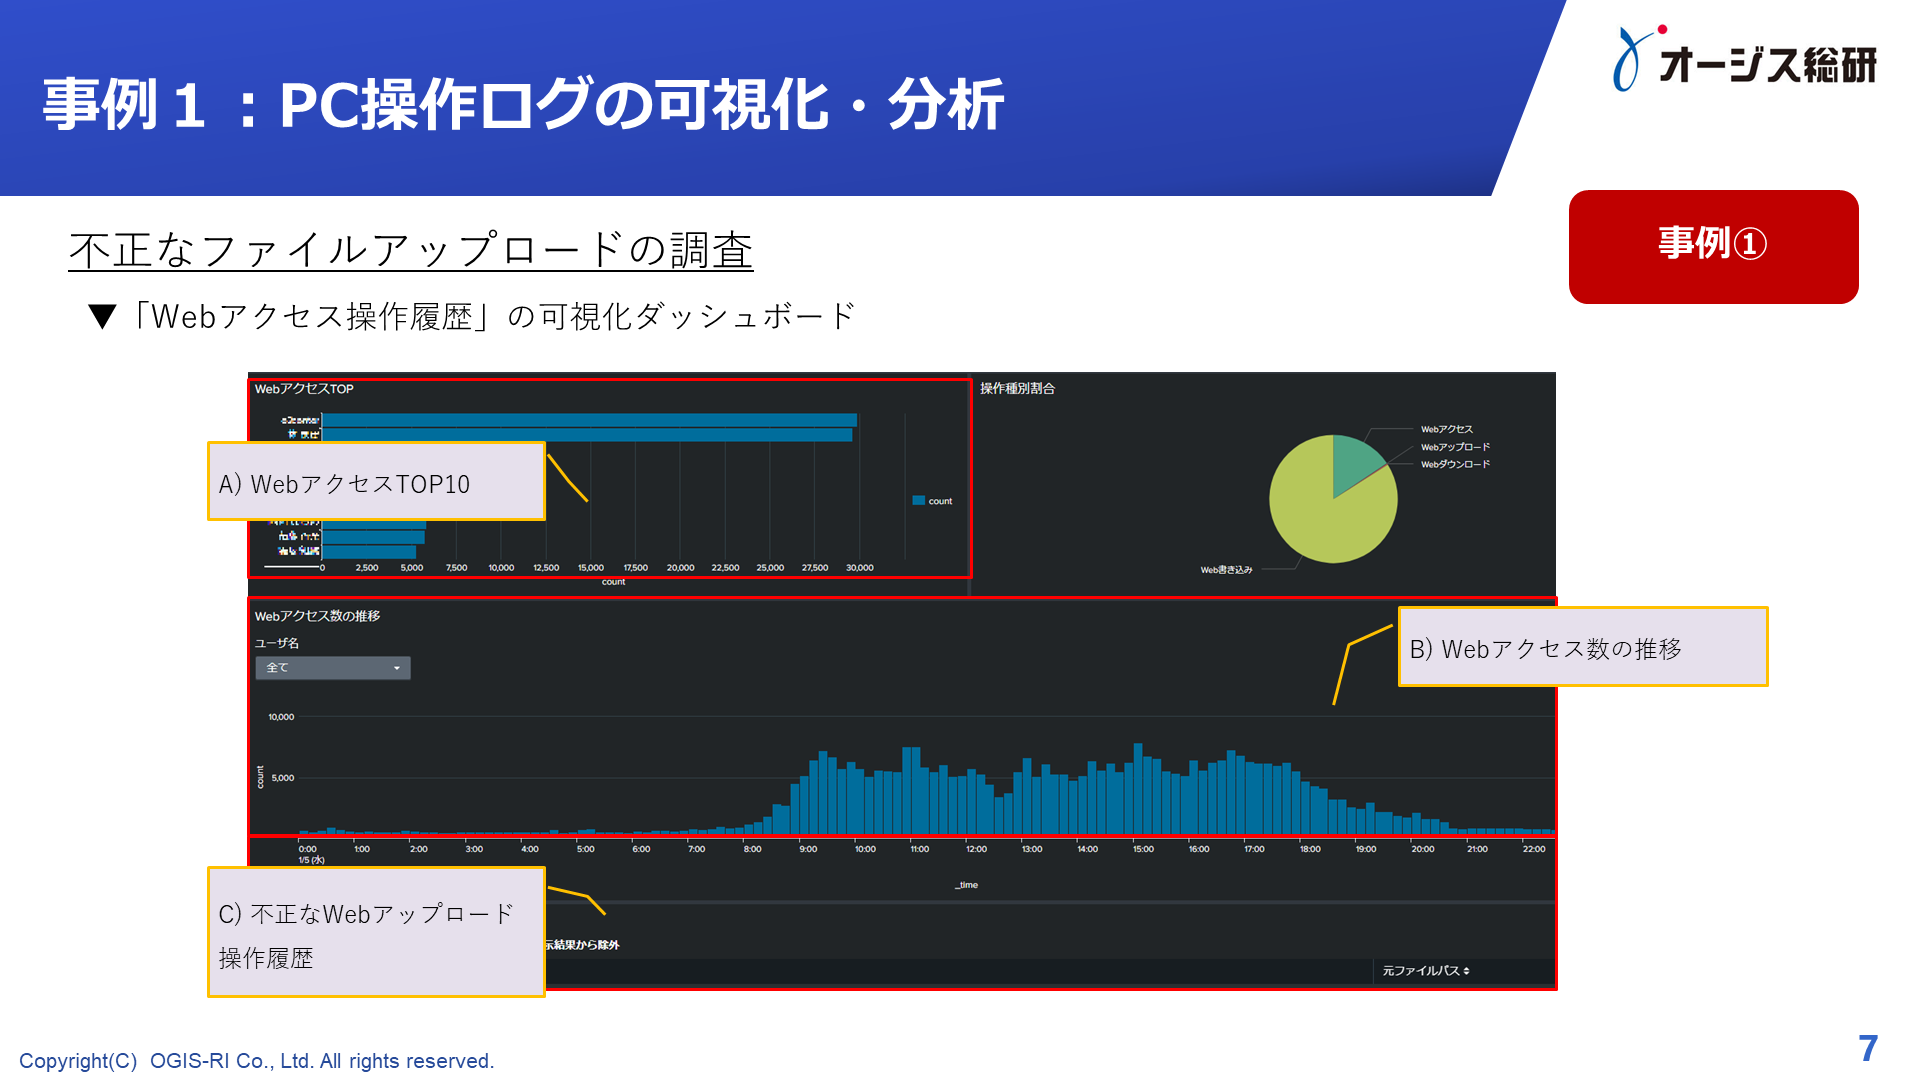Click the 15:00 time axis label

(x=1143, y=849)
